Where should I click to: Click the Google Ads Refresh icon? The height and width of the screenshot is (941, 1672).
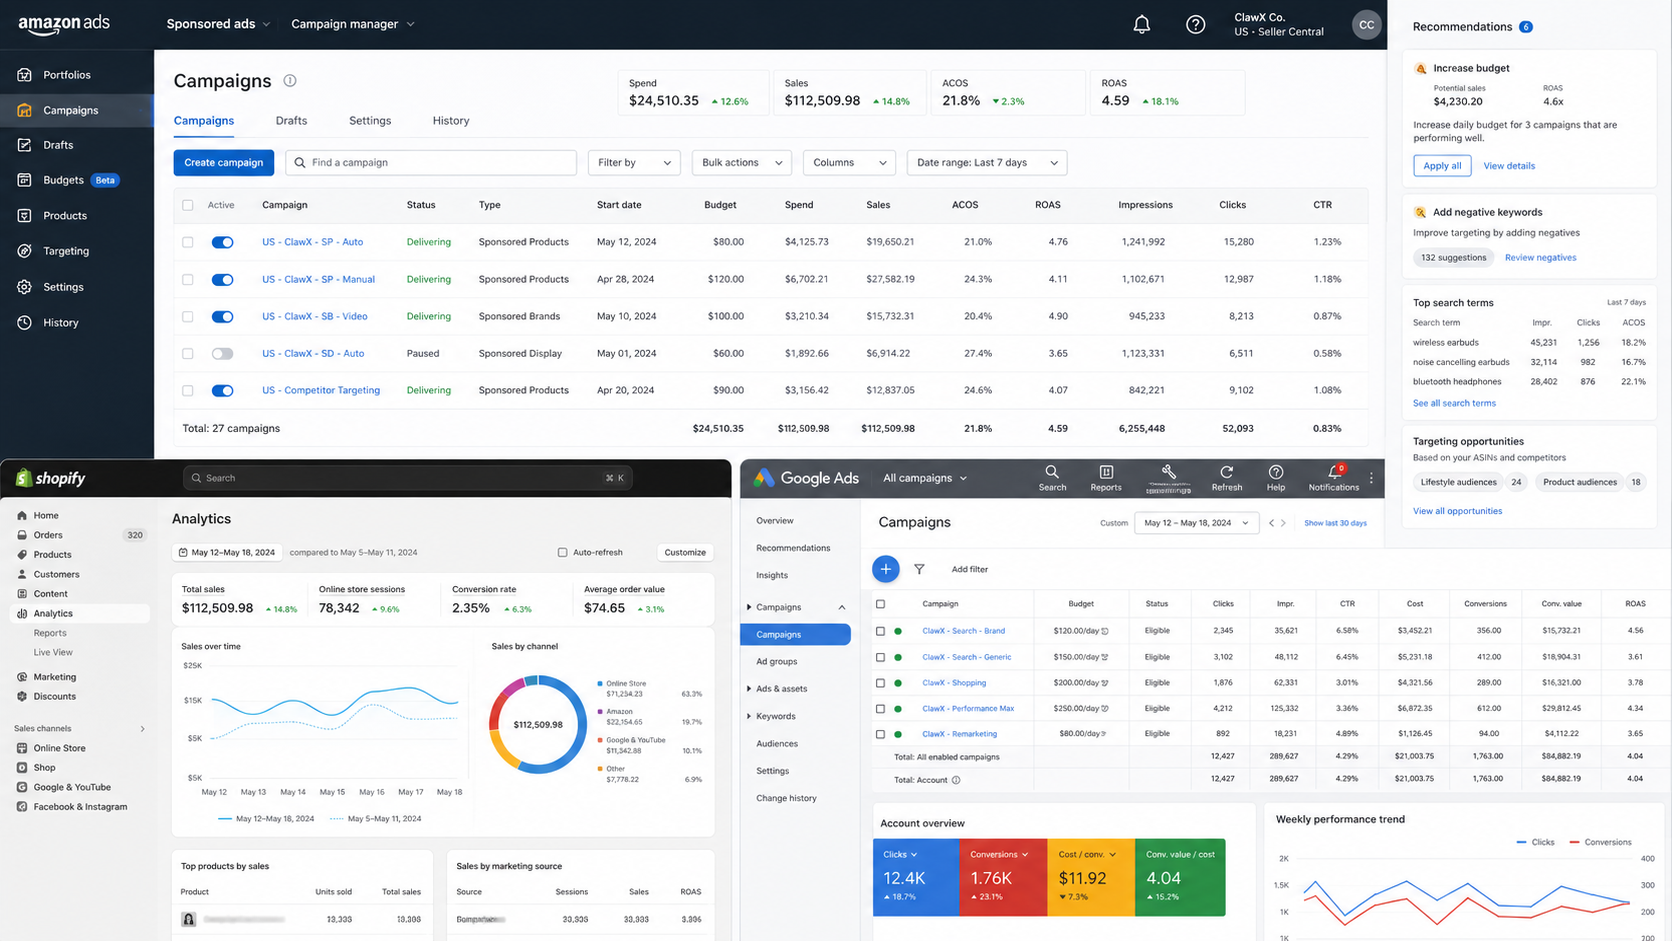coord(1226,478)
